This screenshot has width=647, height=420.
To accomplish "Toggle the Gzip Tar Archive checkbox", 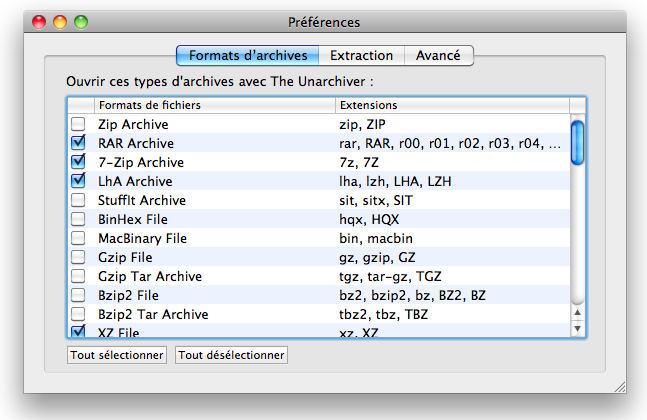I will pos(78,276).
